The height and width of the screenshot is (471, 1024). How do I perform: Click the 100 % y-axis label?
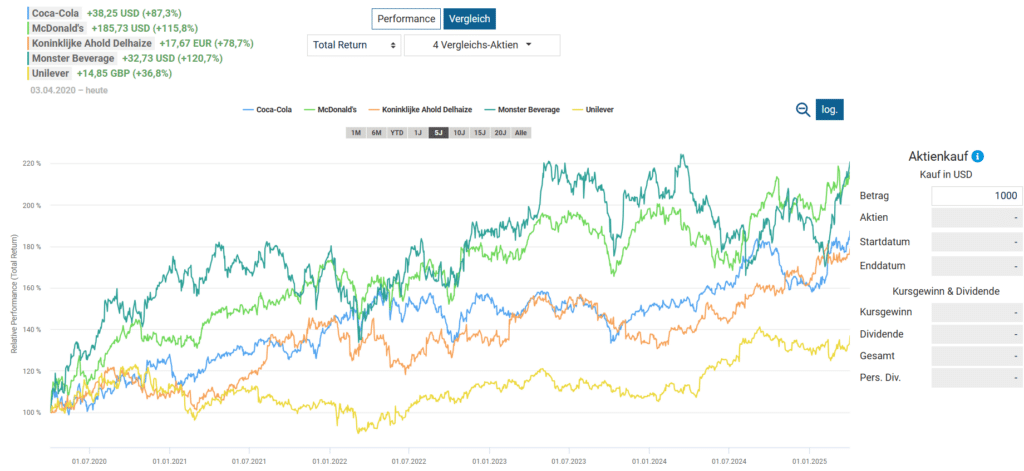33,412
